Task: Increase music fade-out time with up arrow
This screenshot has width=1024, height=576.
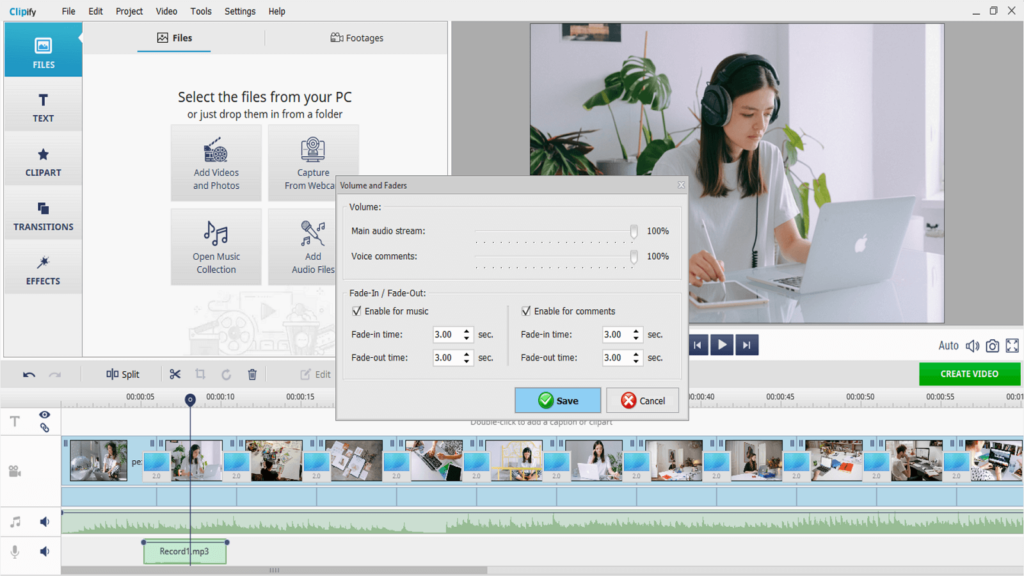Action: tap(467, 354)
